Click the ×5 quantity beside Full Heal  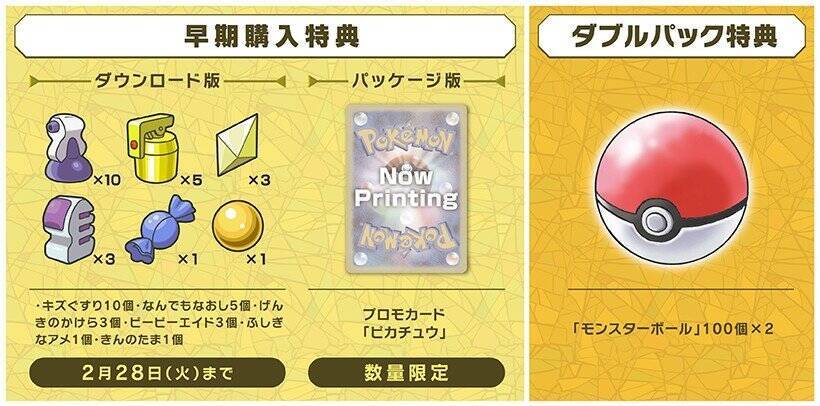tap(191, 181)
